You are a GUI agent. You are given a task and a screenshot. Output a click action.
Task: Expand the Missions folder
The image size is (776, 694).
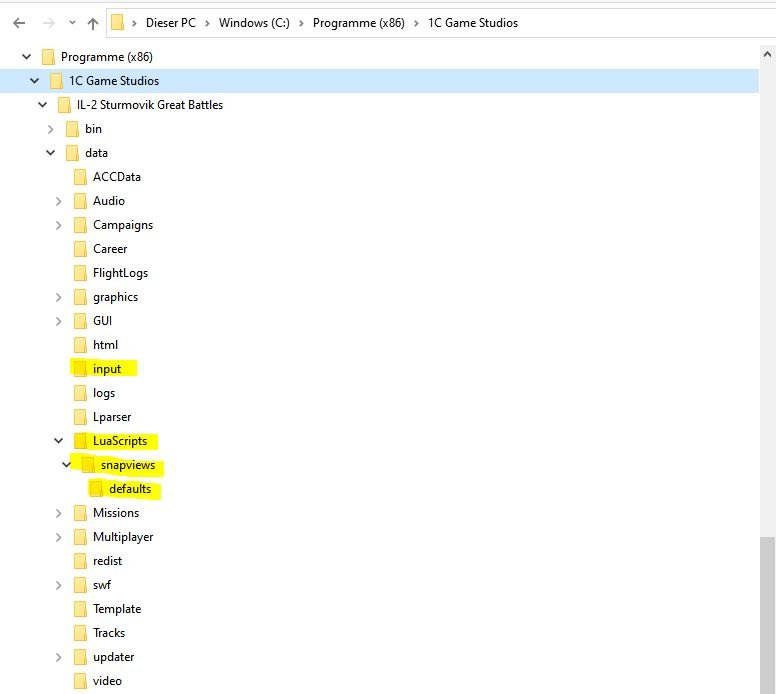point(58,513)
